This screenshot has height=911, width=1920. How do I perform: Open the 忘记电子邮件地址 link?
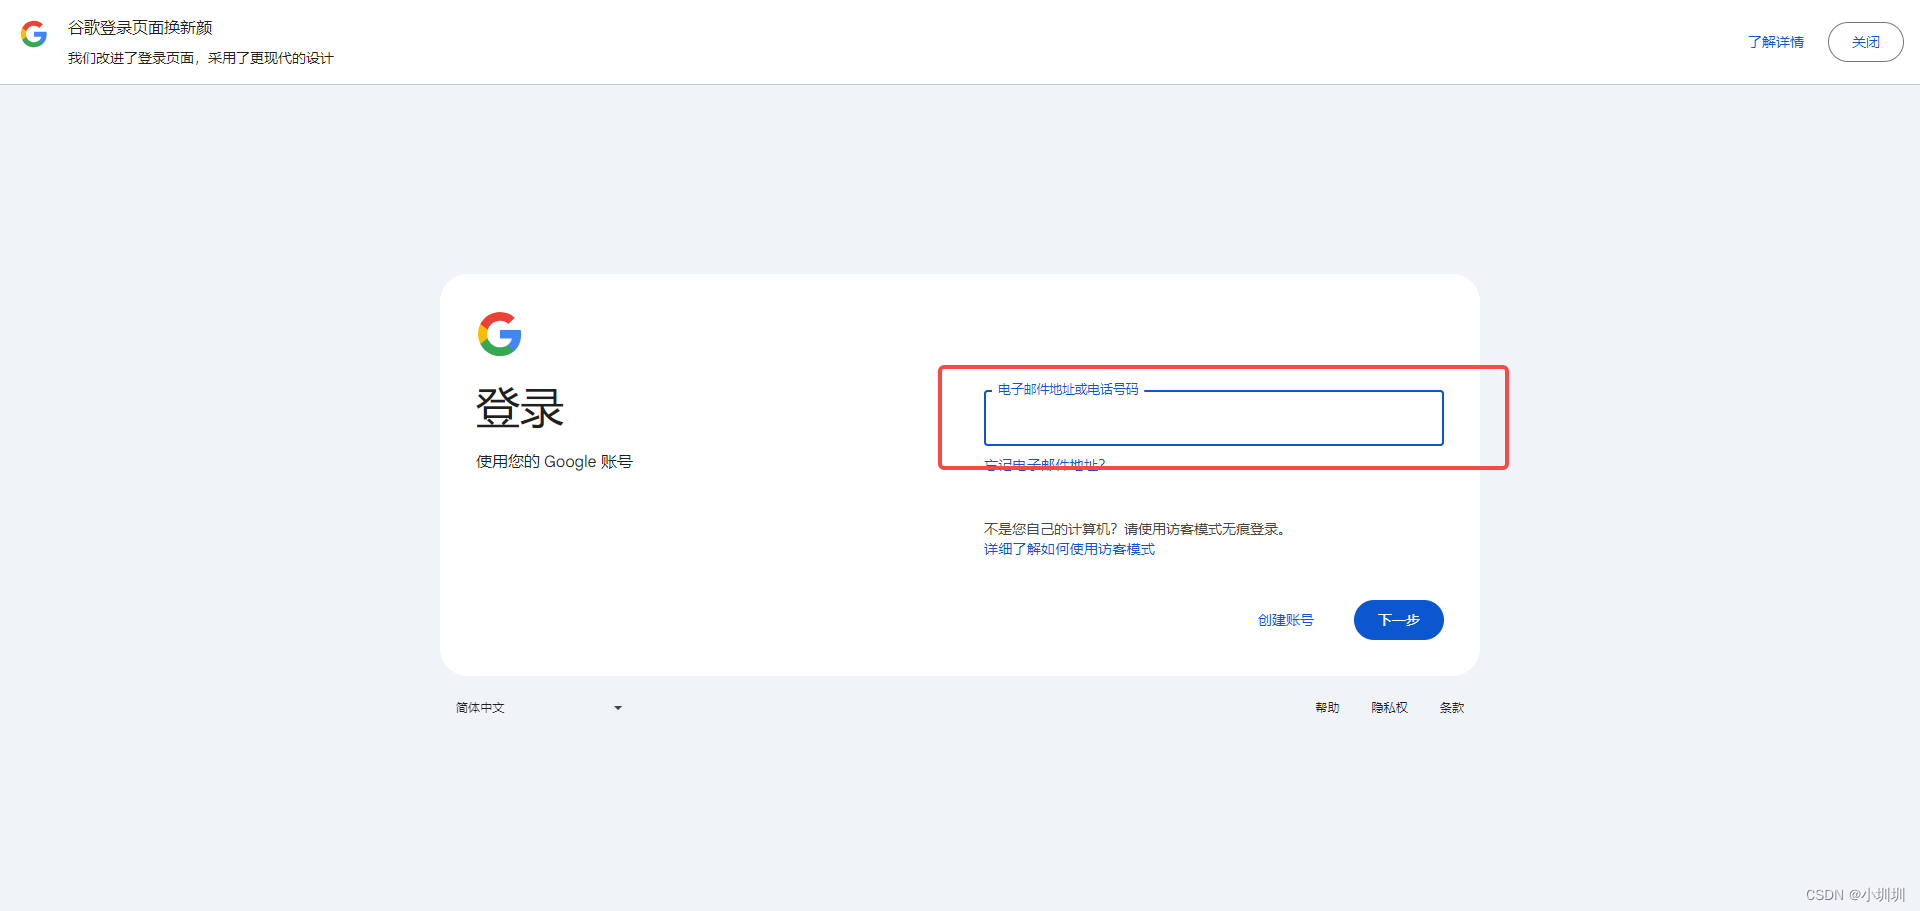pos(1045,465)
